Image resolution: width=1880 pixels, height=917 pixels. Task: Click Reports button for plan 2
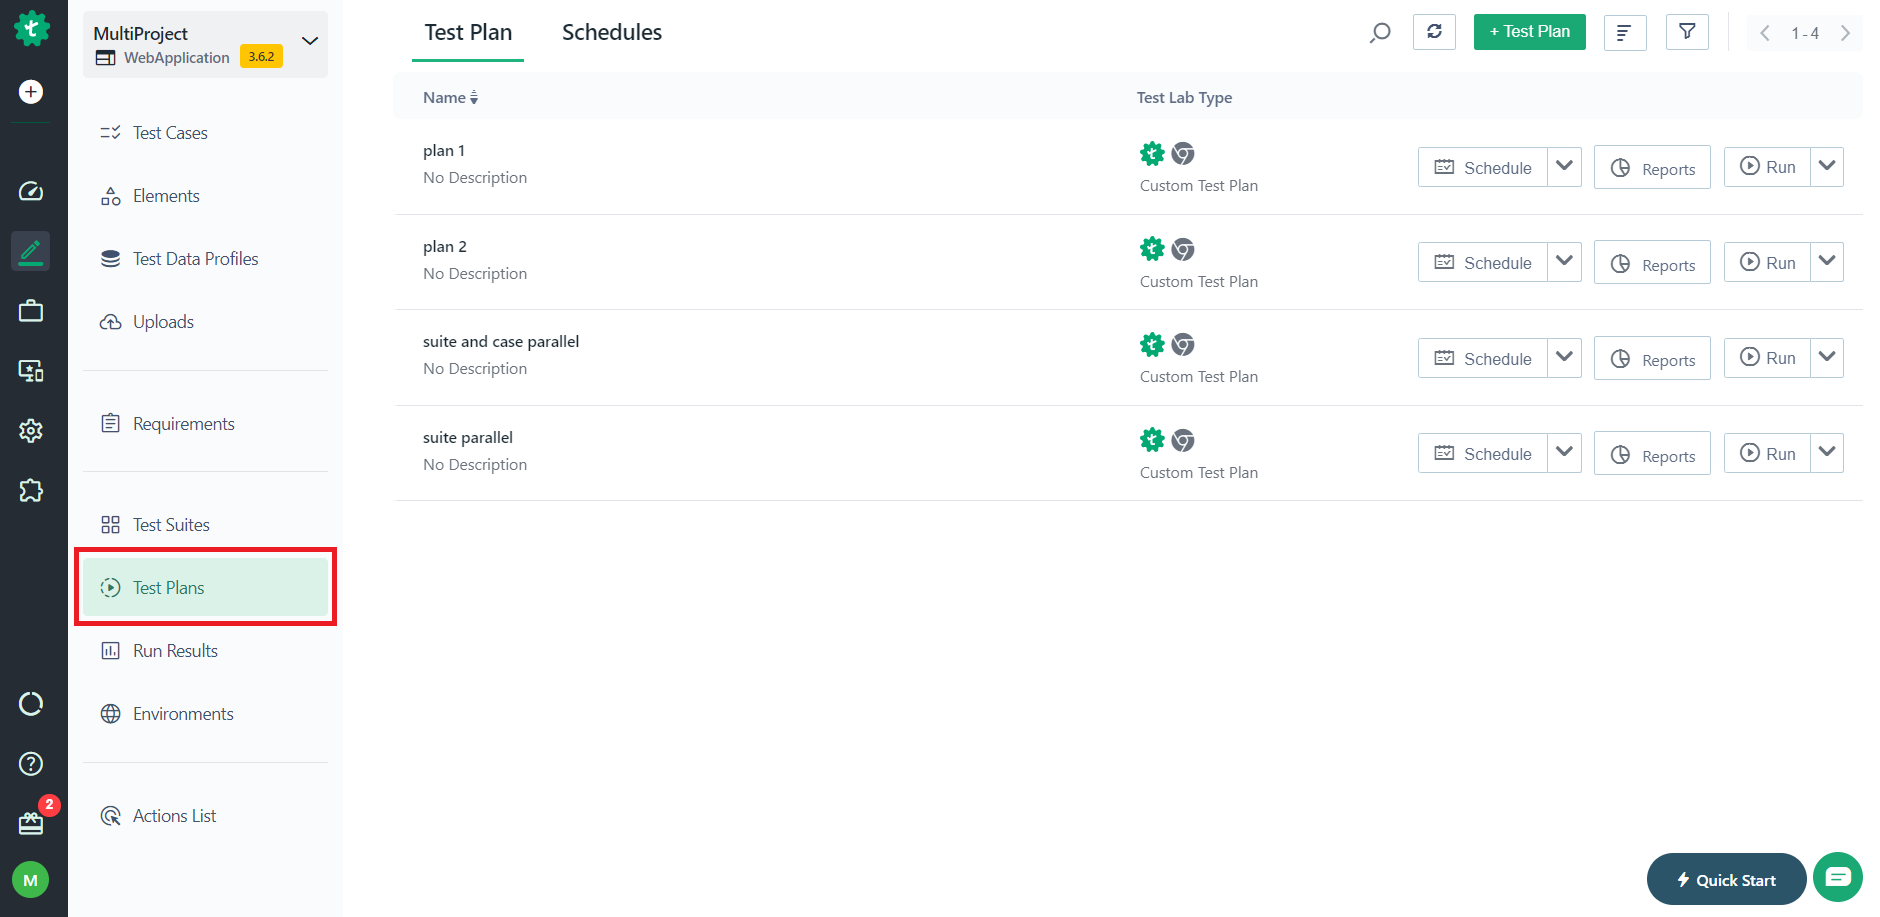click(x=1652, y=263)
